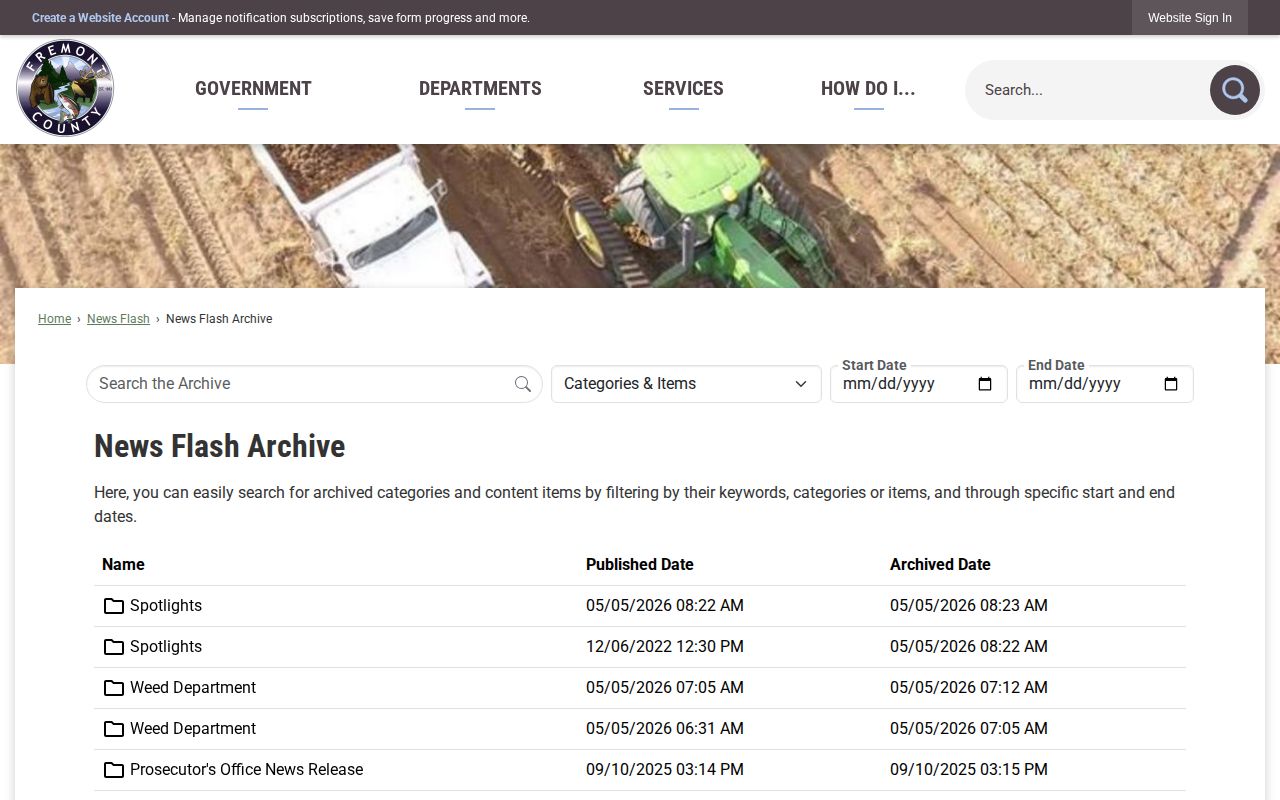Click the News Flash Archive breadcrumb text
Image resolution: width=1280 pixels, height=800 pixels.
click(x=219, y=319)
